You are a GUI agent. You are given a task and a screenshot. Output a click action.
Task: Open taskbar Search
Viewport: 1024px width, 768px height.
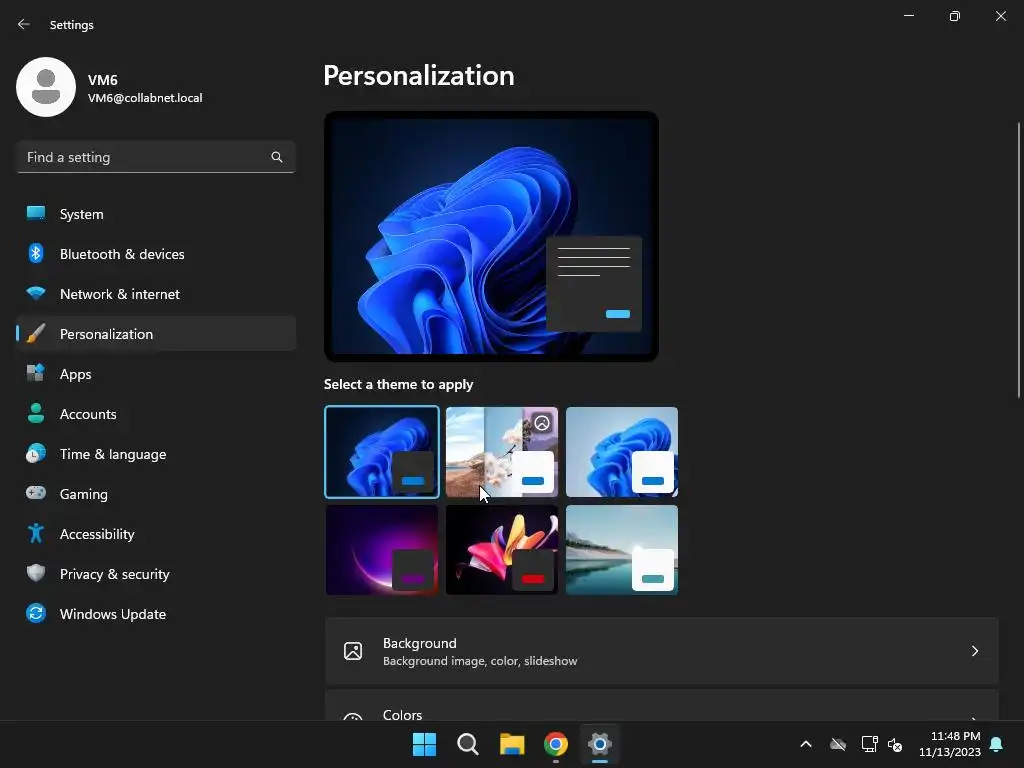point(468,744)
